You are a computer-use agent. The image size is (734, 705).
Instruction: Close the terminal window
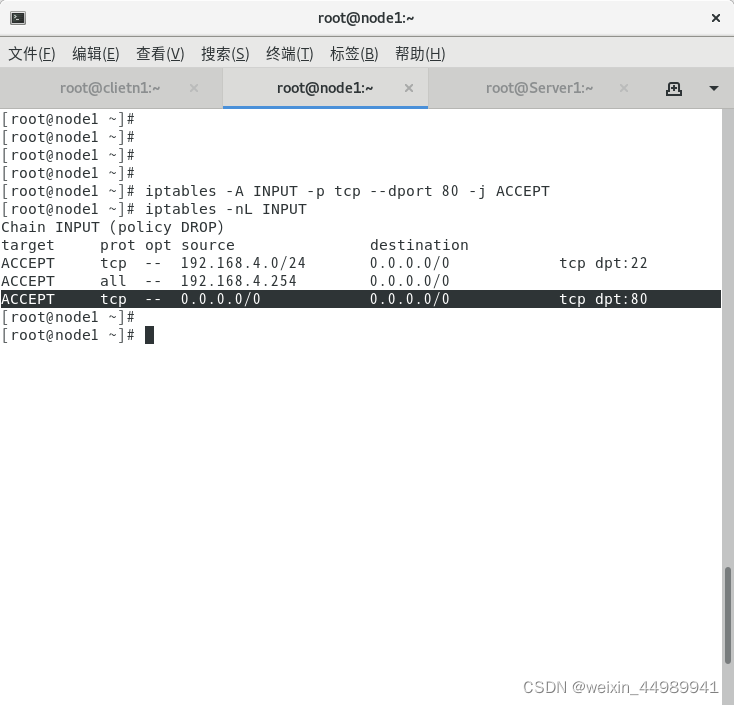(716, 18)
